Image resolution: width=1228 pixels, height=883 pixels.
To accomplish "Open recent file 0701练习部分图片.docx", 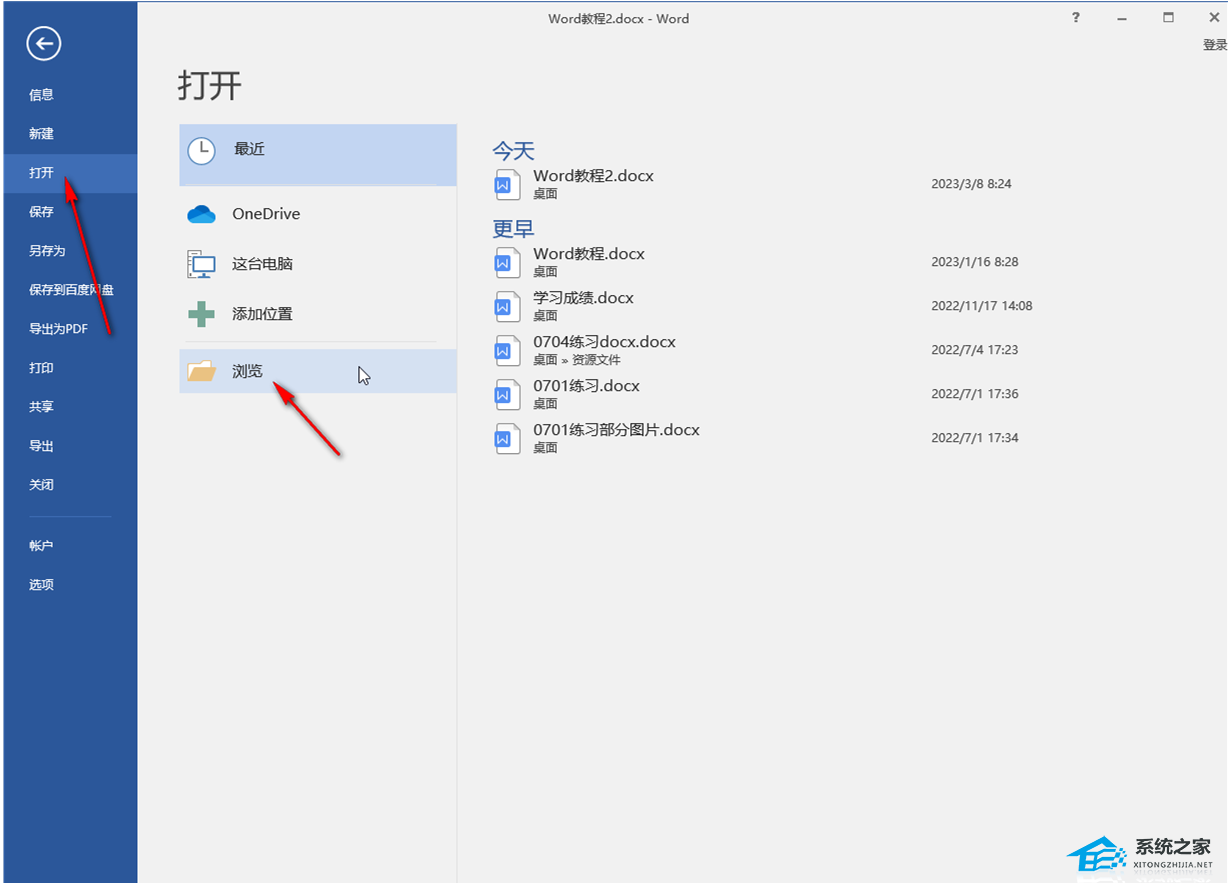I will [616, 430].
